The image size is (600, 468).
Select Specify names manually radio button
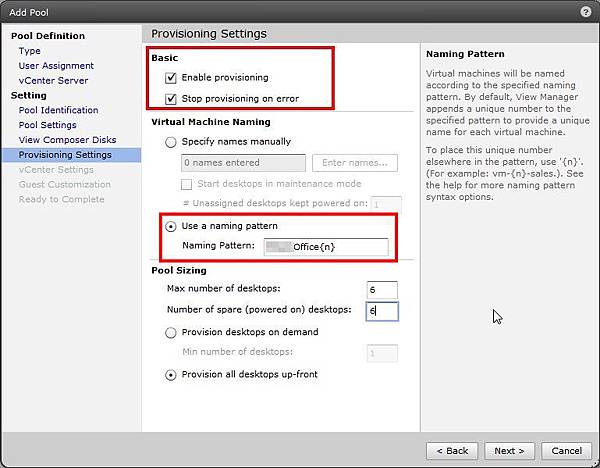(171, 142)
